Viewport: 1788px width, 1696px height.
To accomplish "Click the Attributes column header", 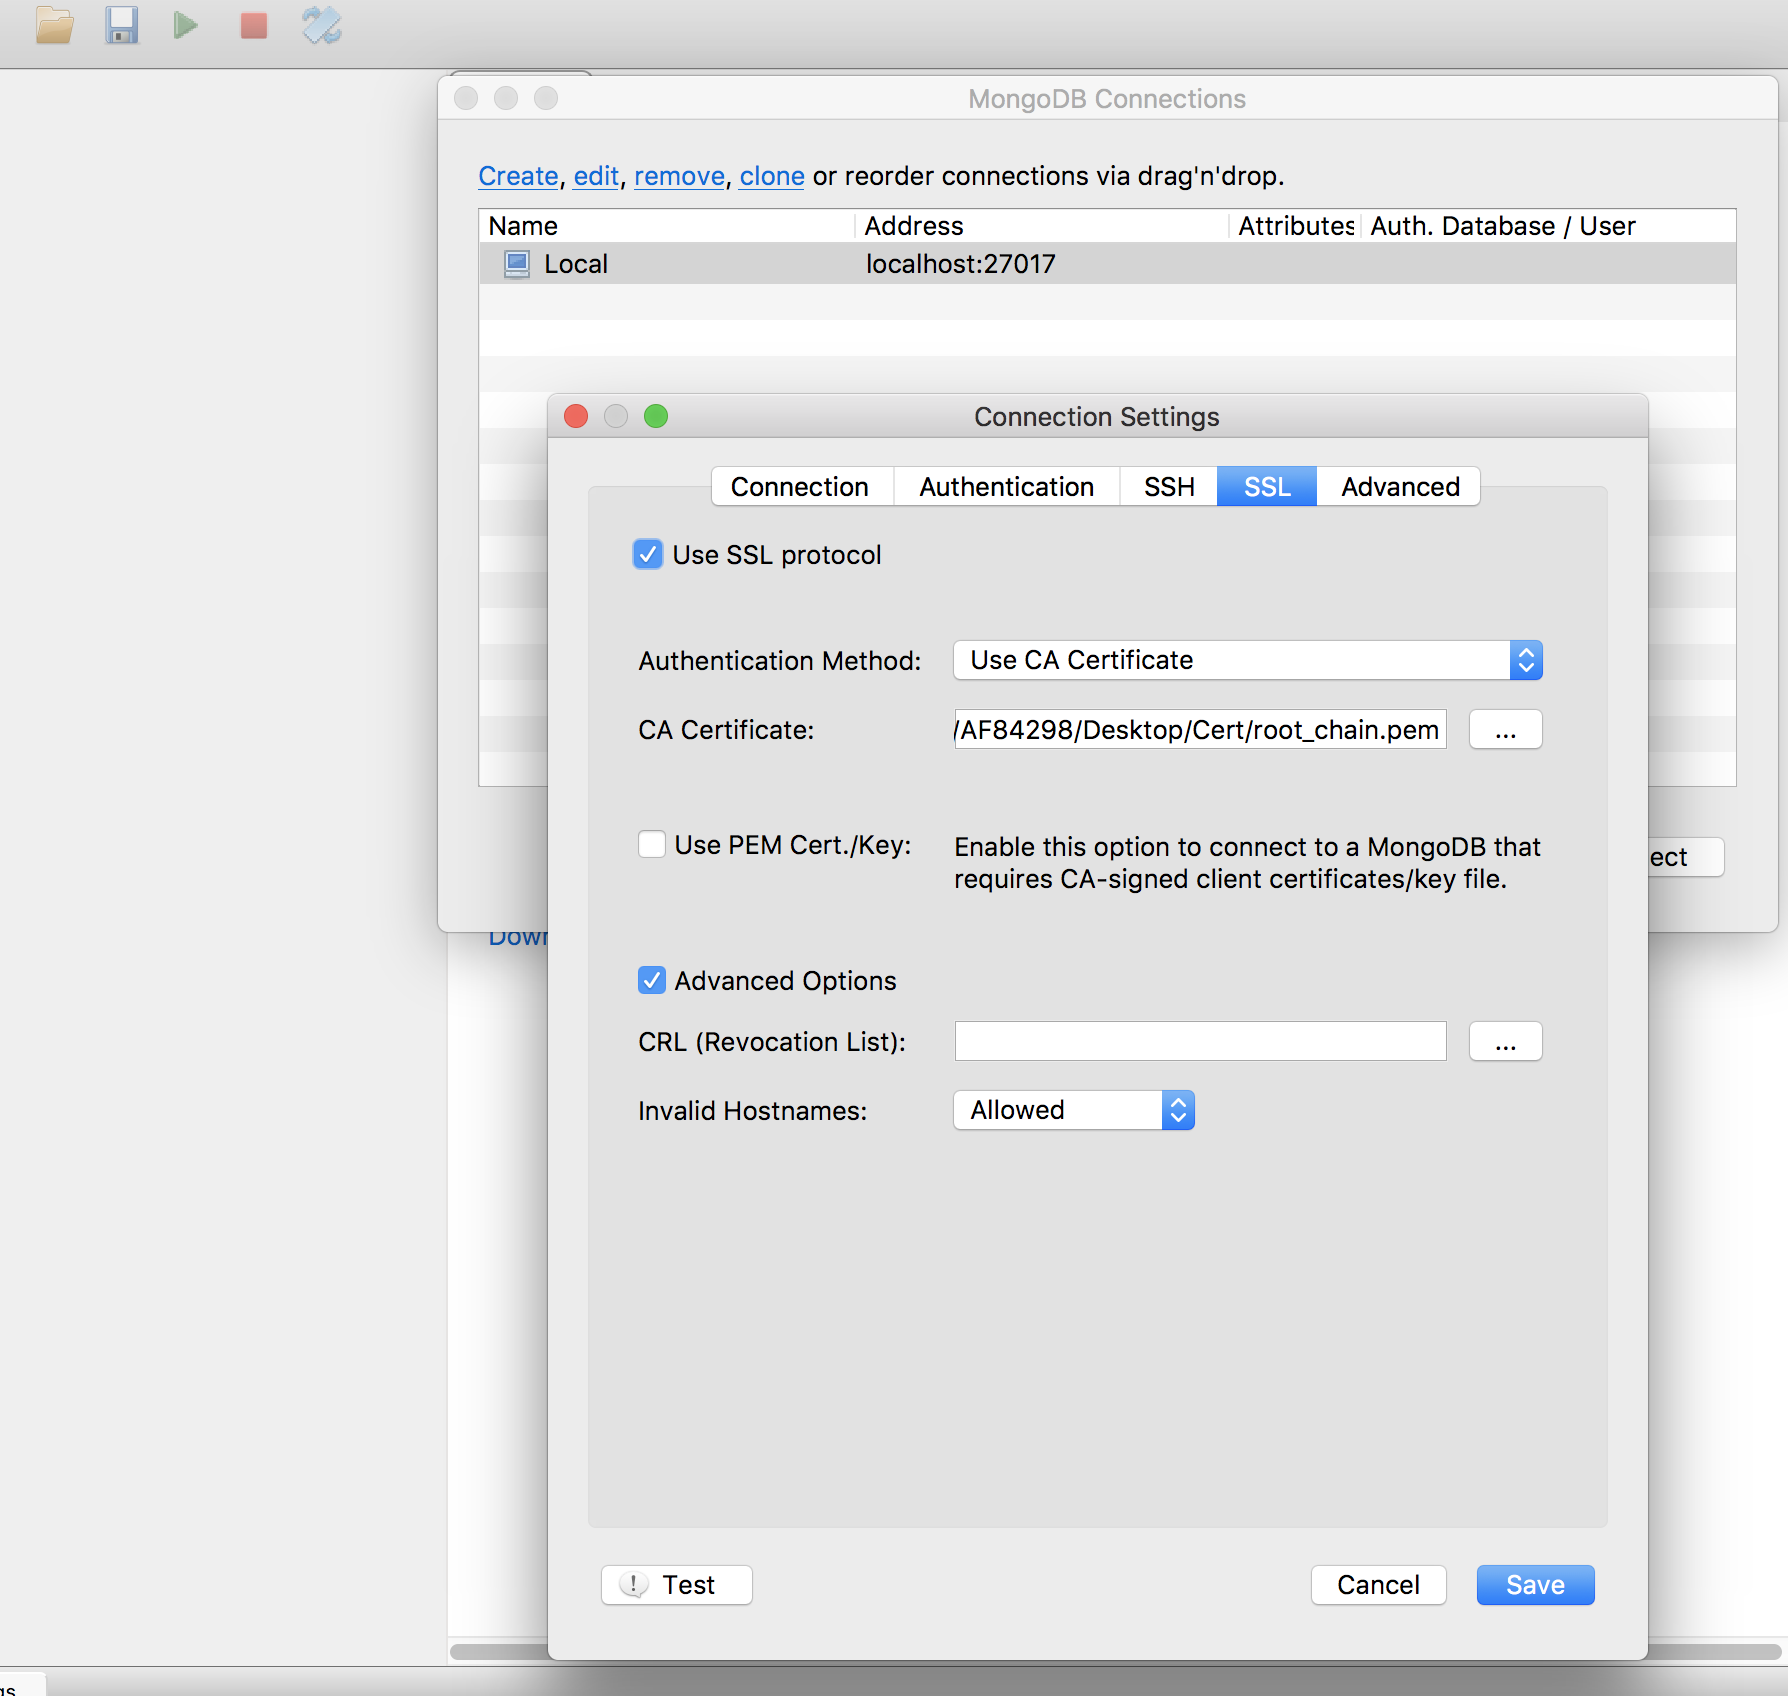I will pyautogui.click(x=1296, y=226).
